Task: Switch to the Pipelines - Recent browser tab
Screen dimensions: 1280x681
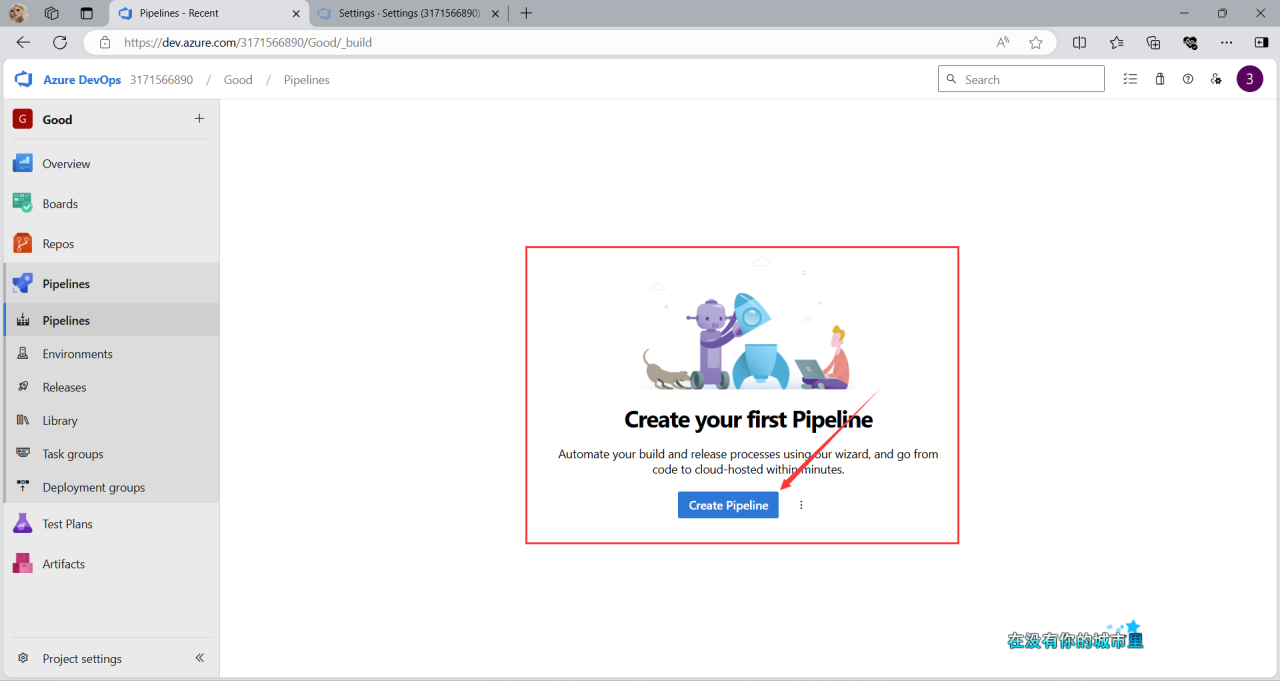Action: 208,14
